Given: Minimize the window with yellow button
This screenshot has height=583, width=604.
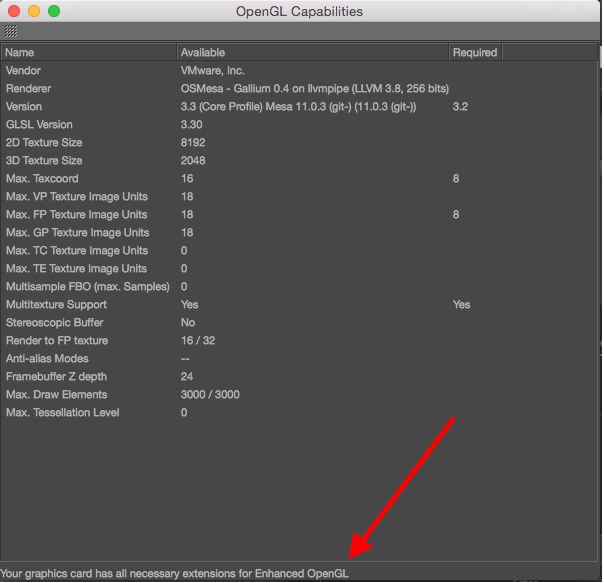Looking at the screenshot, I should [x=34, y=11].
